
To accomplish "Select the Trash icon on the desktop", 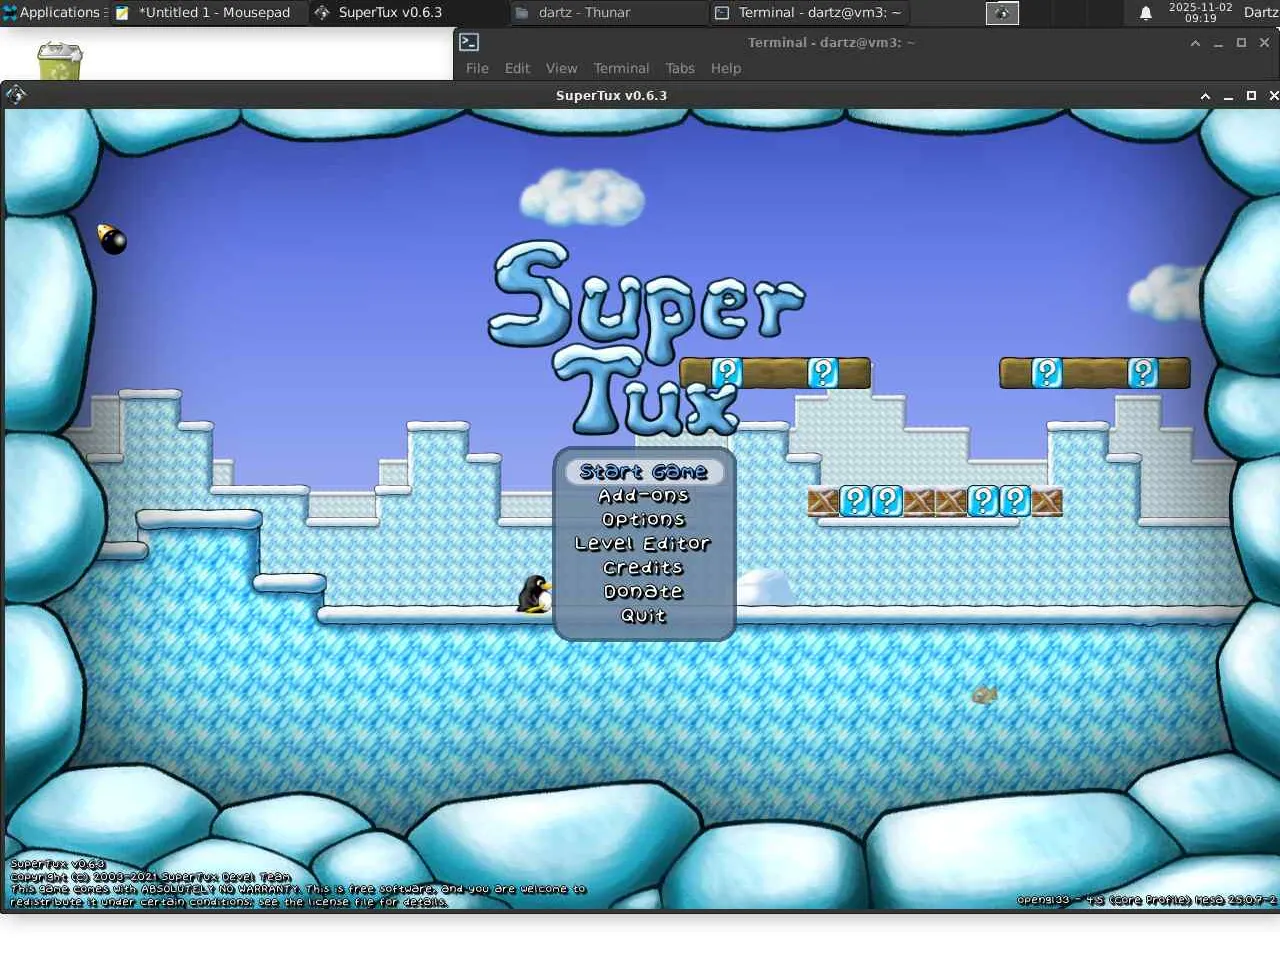I will coord(59,61).
